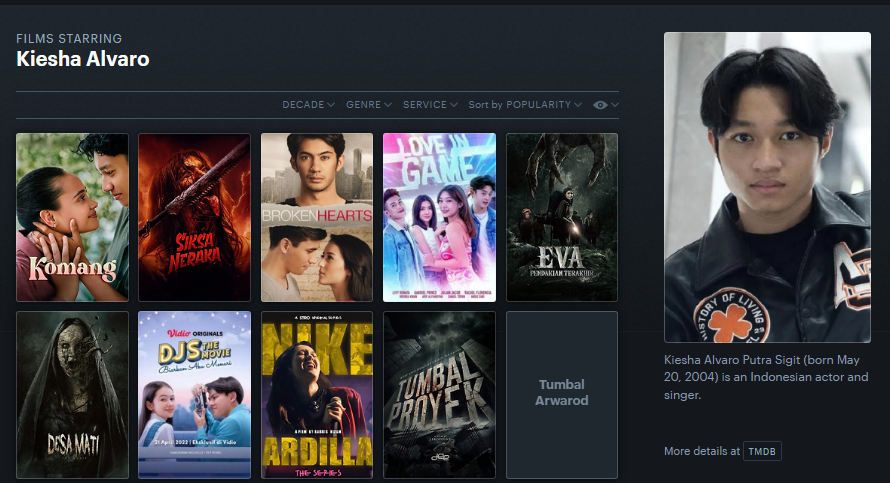Open the Decade filter dropdown
Screen dimensions: 890x483
click(308, 105)
